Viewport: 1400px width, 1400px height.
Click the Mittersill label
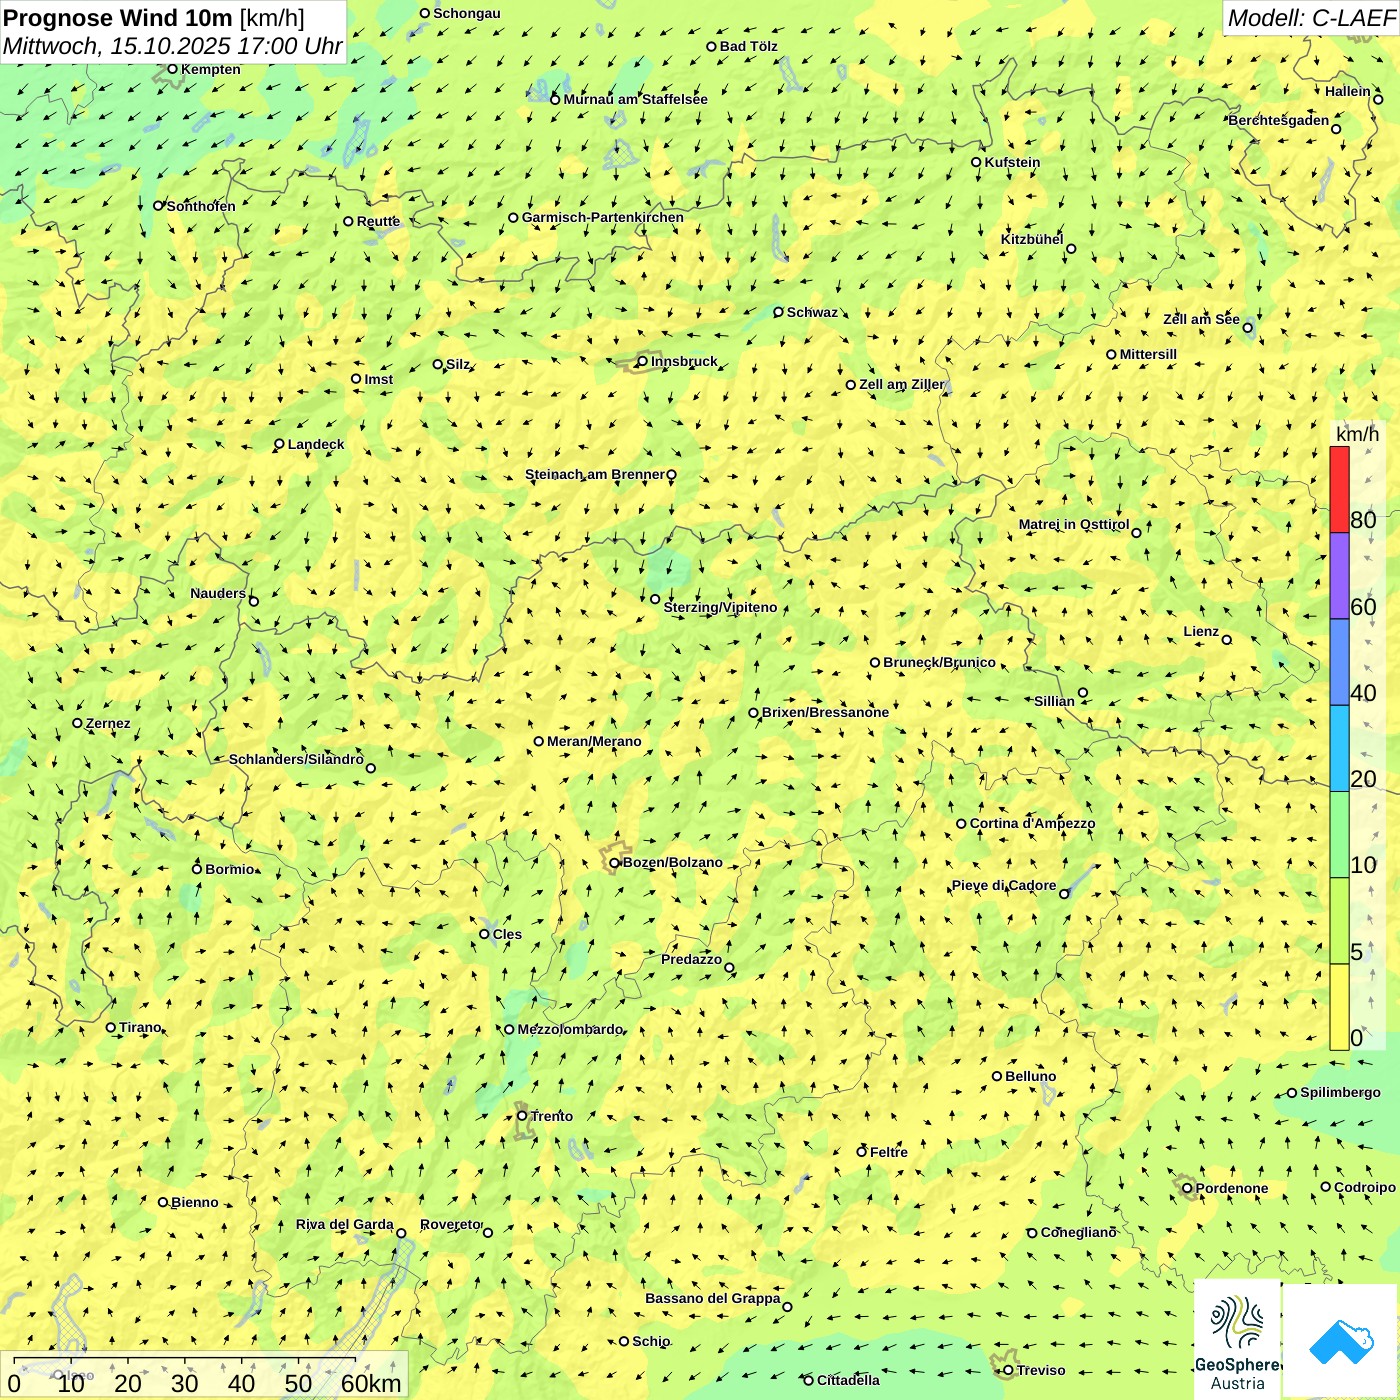tap(1148, 354)
